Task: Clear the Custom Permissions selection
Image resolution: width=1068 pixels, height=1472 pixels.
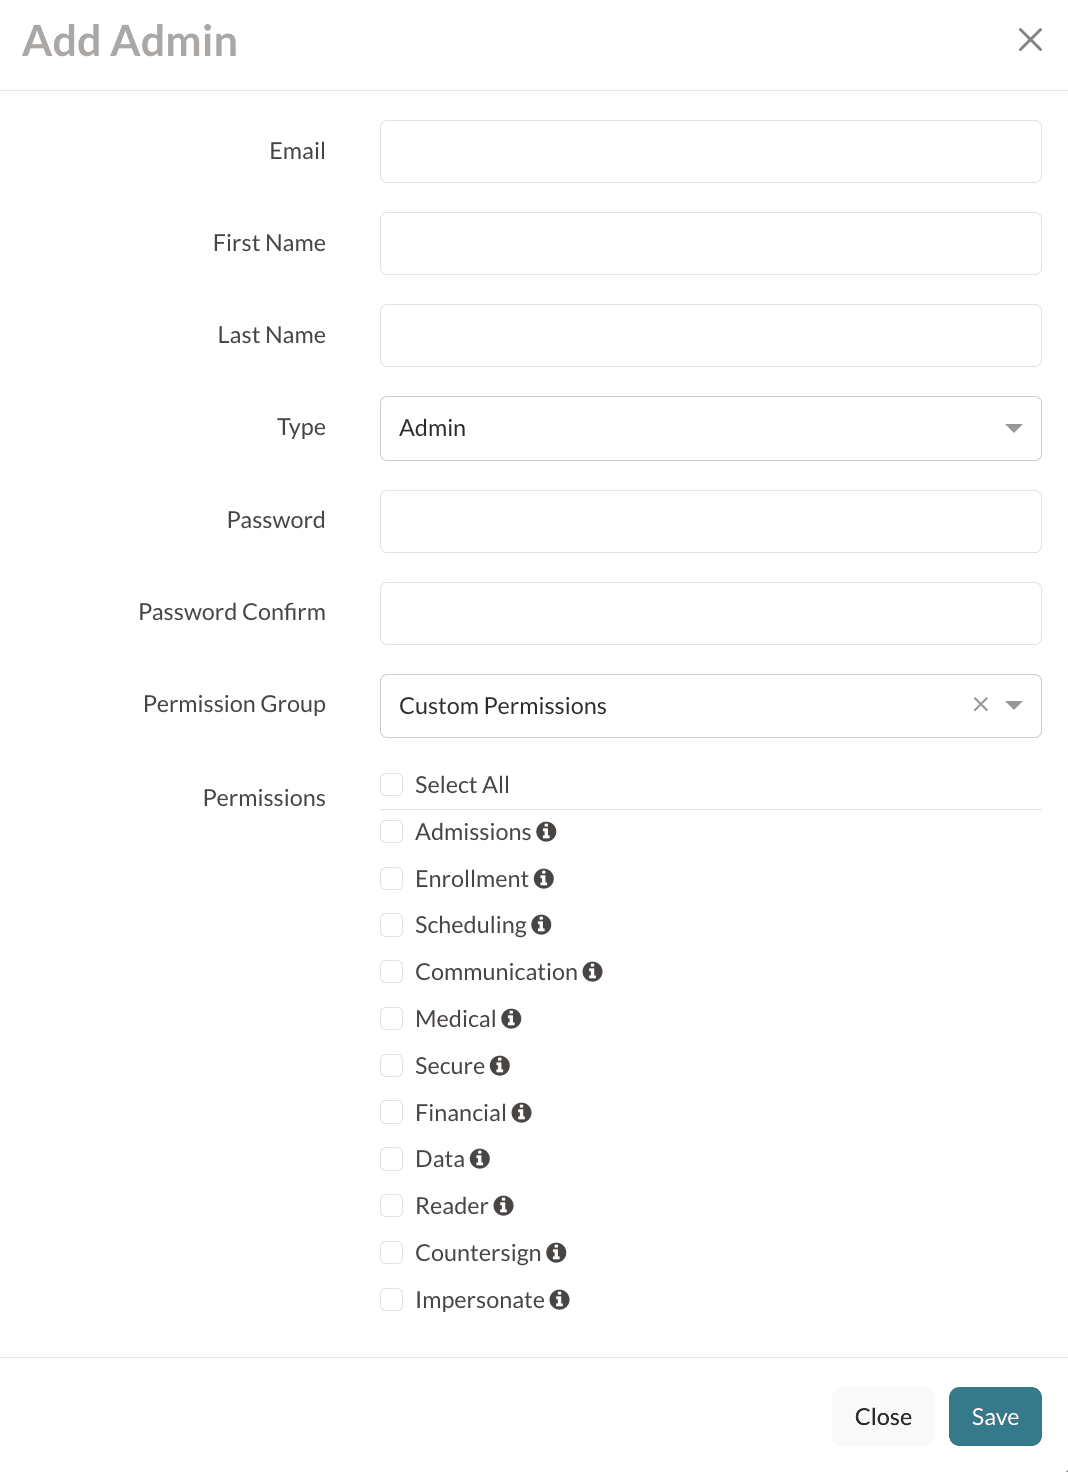Action: pyautogui.click(x=981, y=705)
